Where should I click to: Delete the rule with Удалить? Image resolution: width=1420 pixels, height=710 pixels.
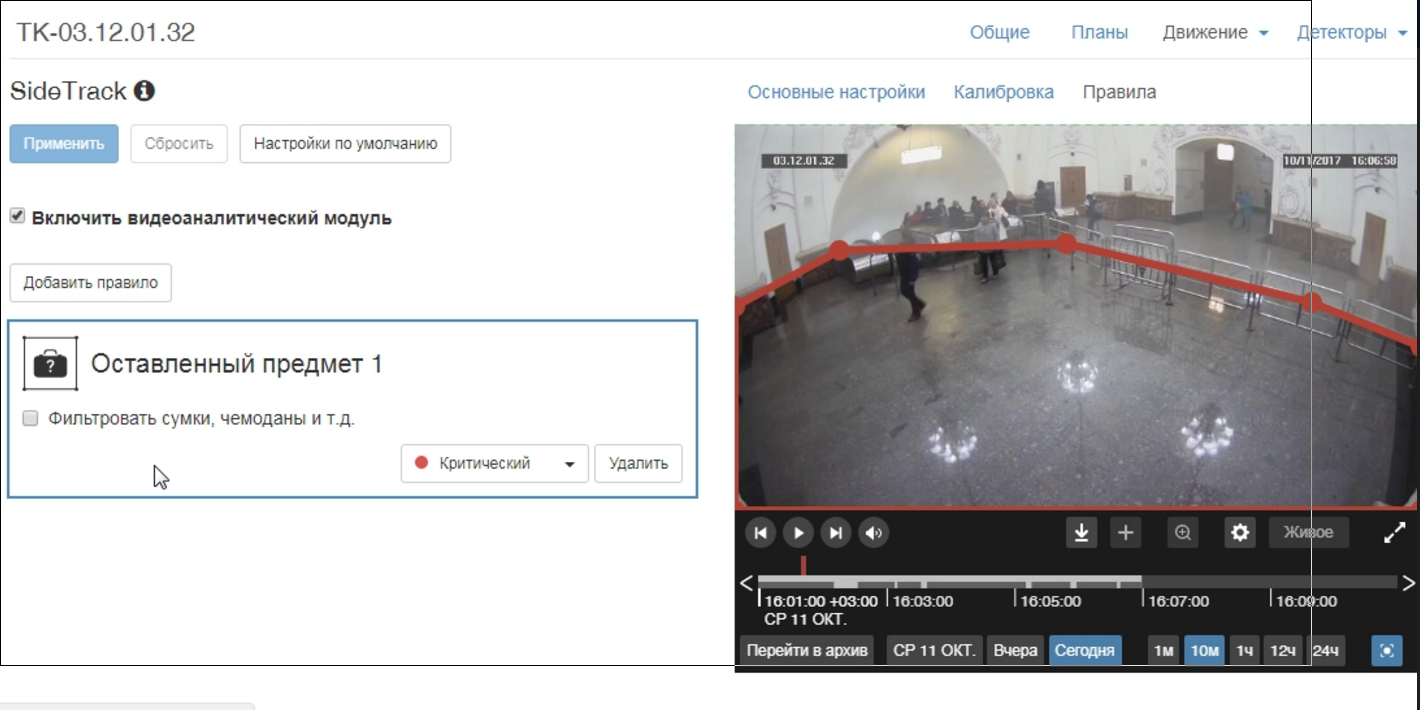tap(638, 464)
